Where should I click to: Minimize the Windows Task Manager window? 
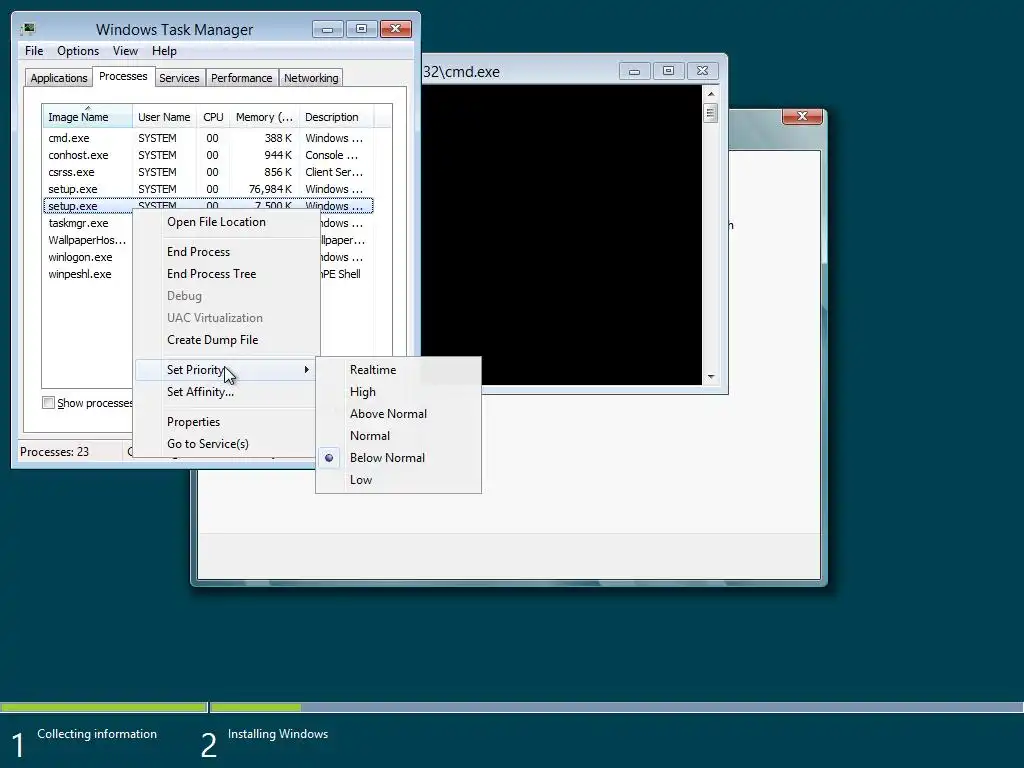point(328,29)
